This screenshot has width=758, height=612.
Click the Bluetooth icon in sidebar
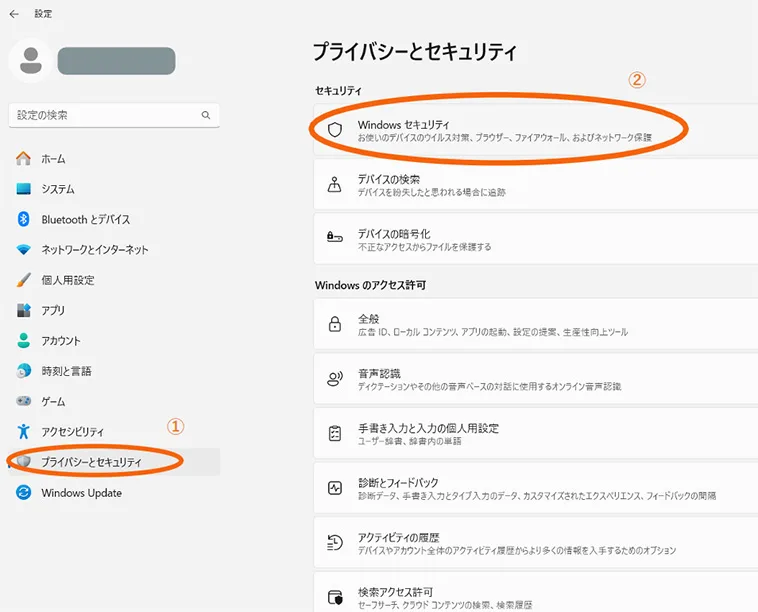(x=23, y=219)
